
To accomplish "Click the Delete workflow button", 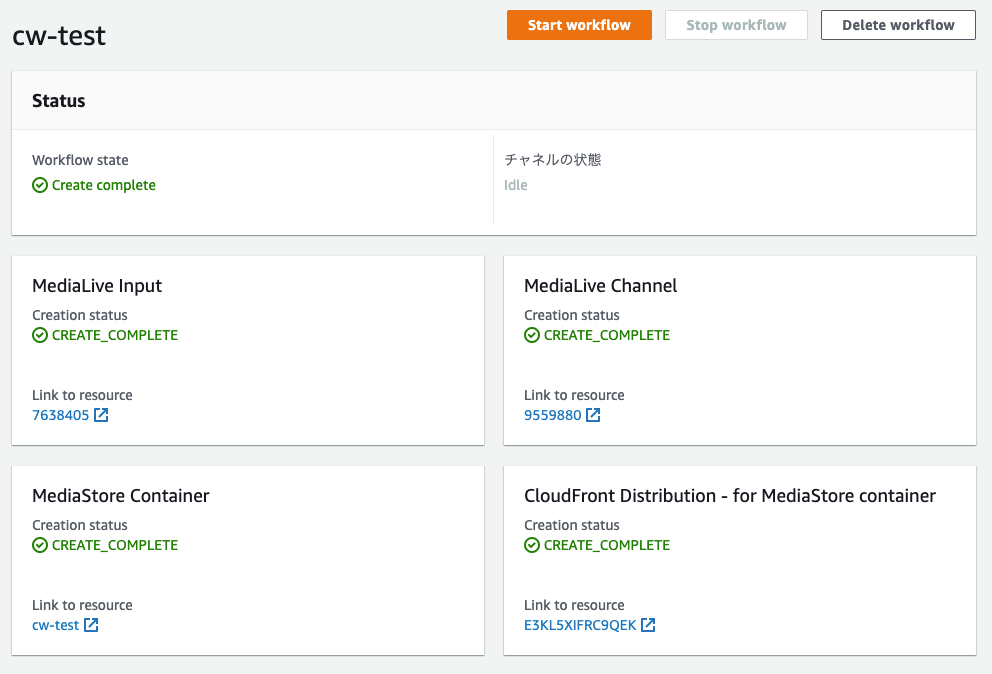I will click(x=898, y=25).
